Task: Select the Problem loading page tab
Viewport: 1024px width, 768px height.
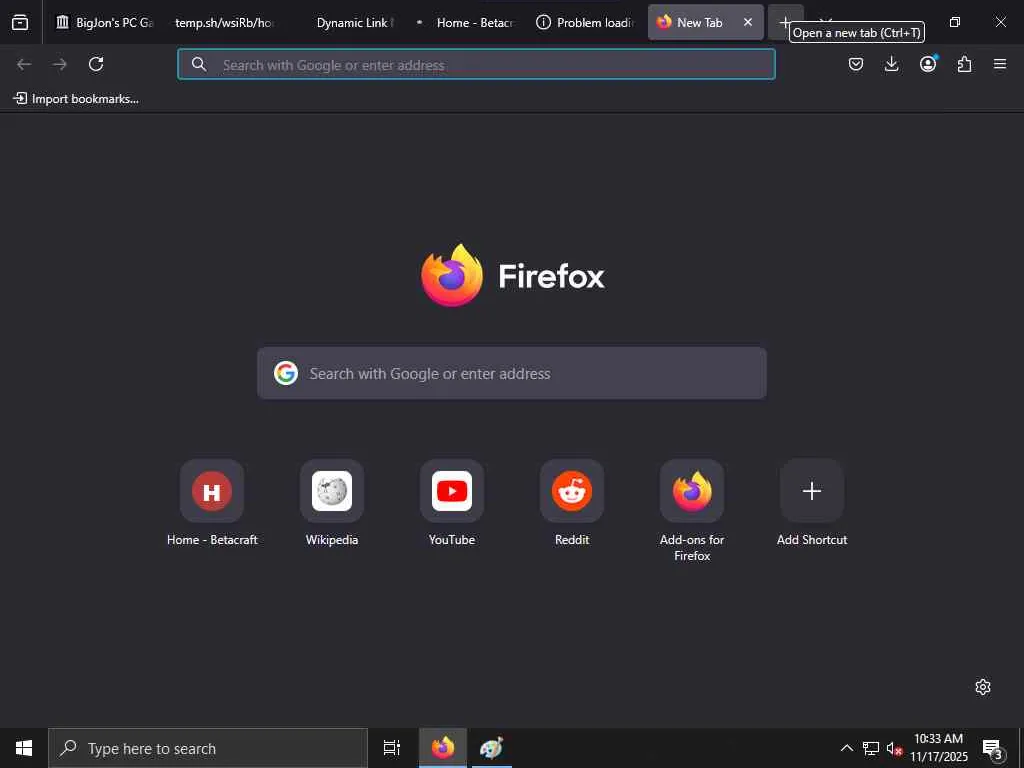Action: (x=584, y=22)
